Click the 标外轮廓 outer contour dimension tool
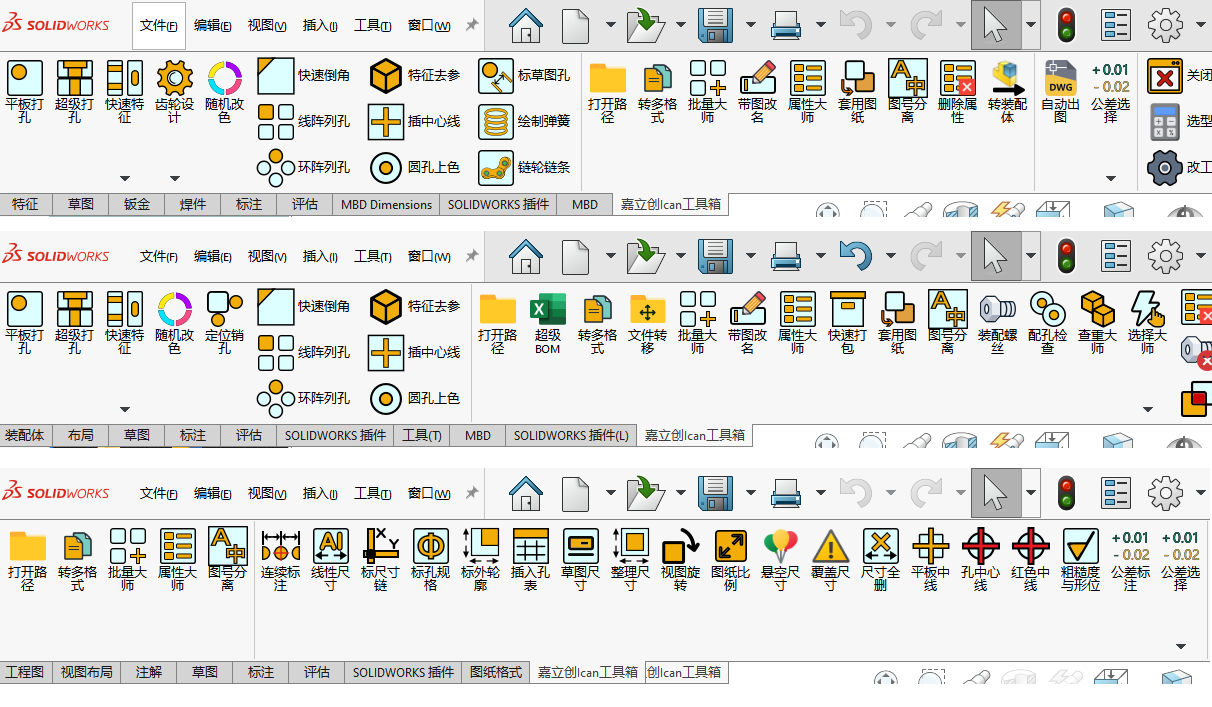Screen dimensions: 1212x707 (480, 560)
